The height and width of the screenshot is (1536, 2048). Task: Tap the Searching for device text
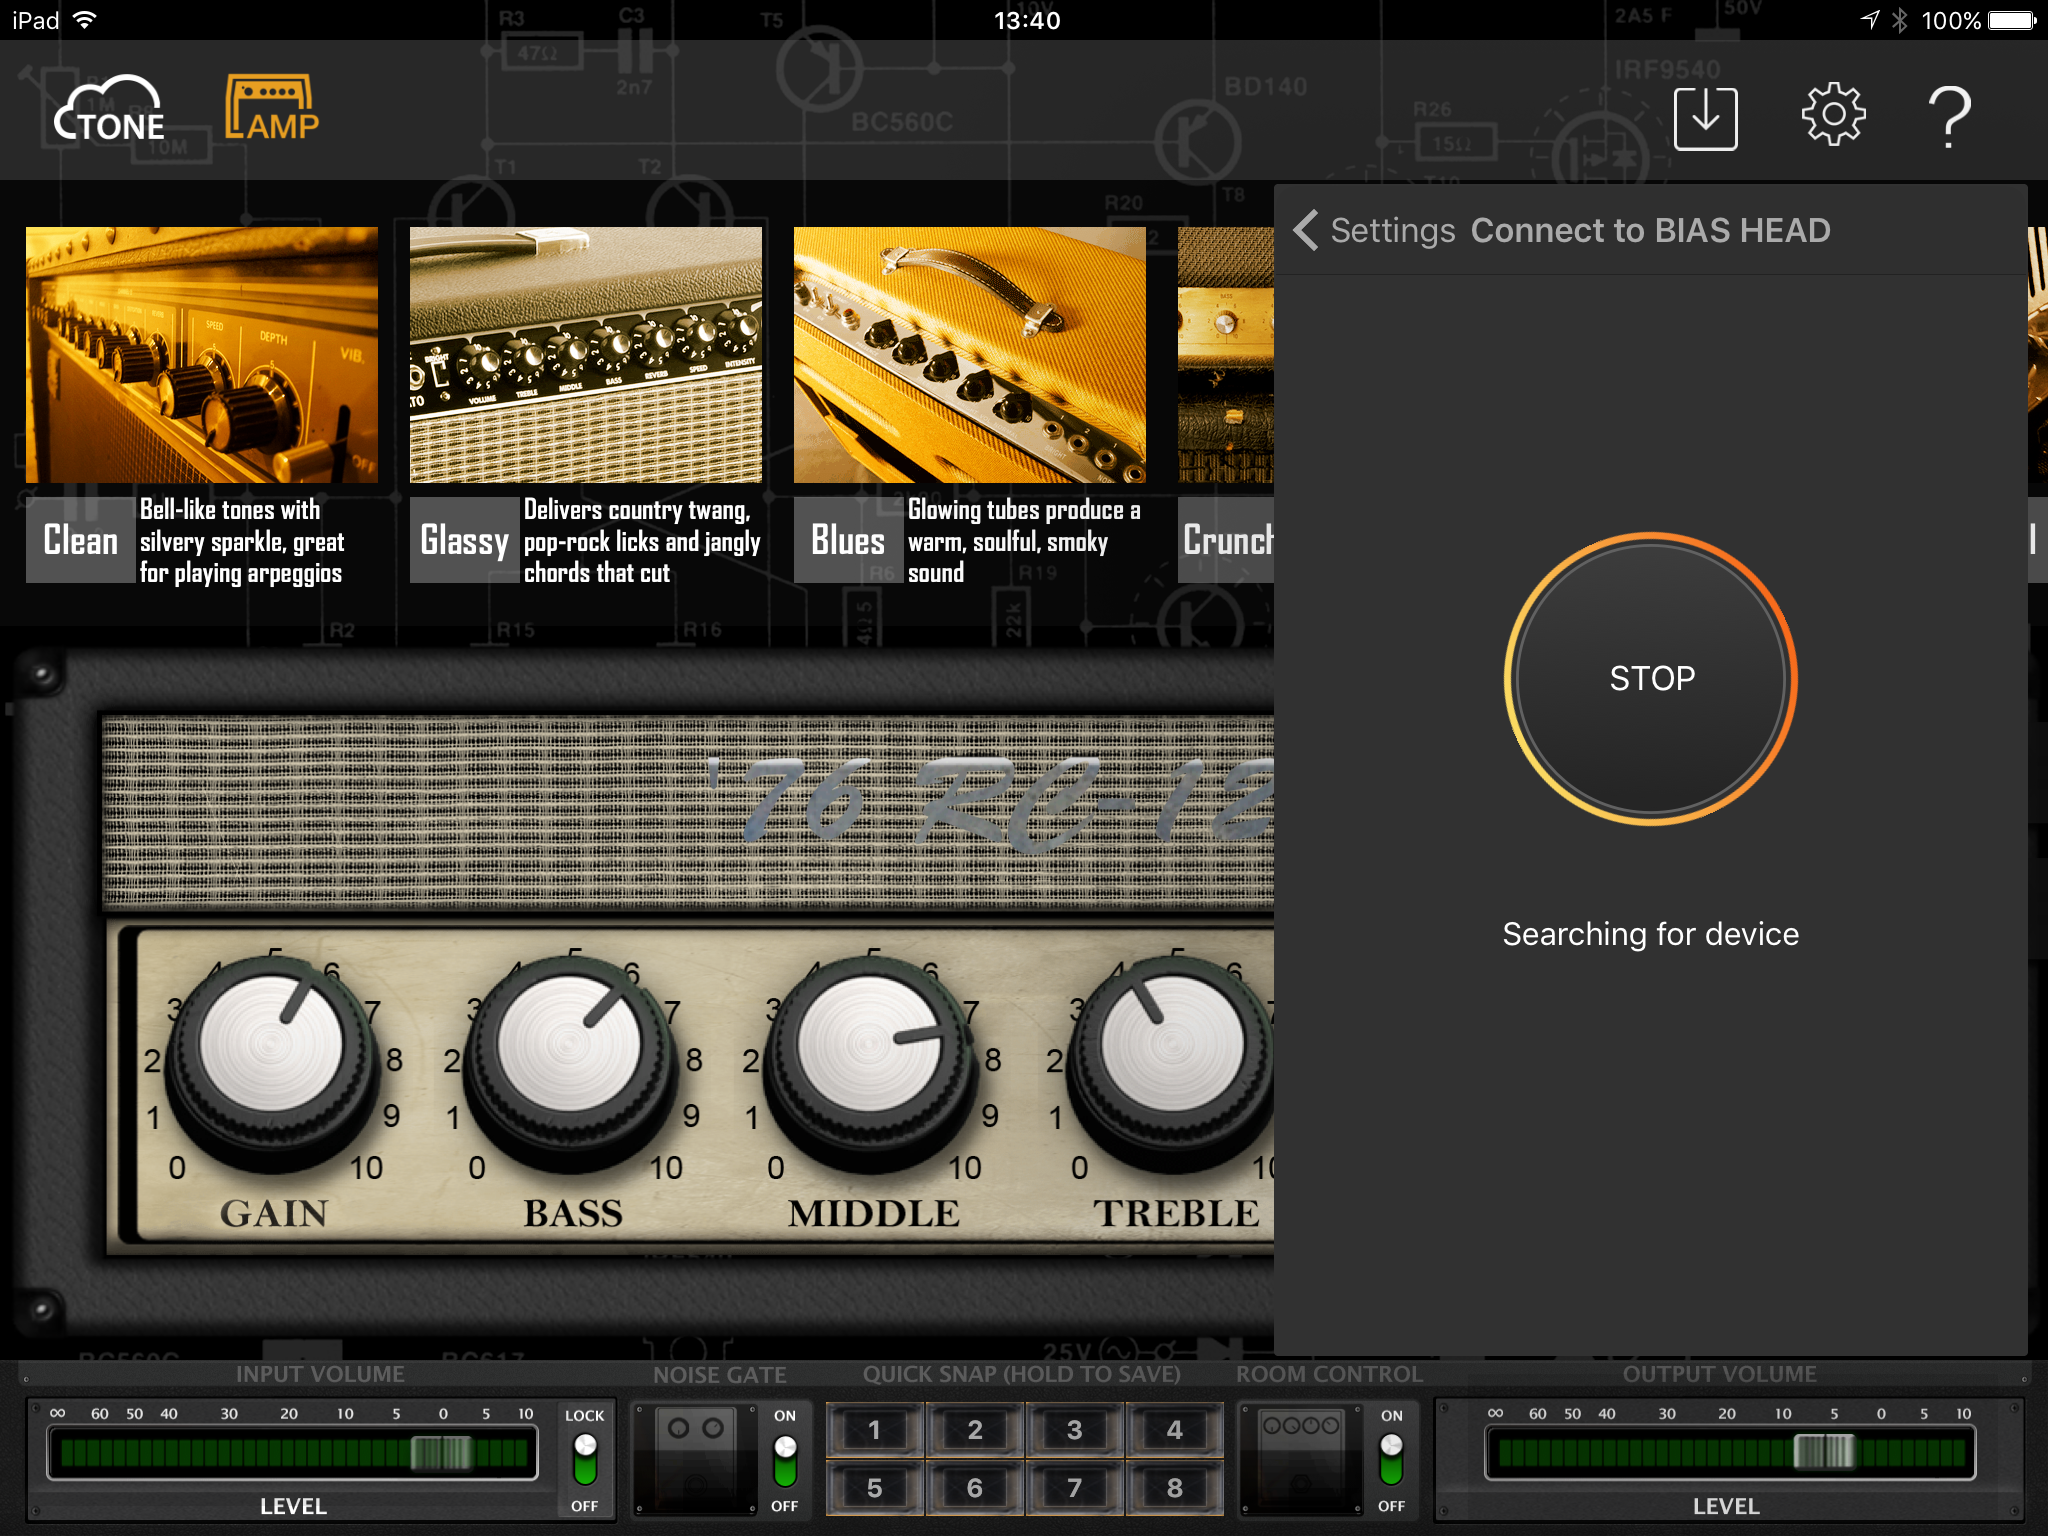[x=1651, y=934]
